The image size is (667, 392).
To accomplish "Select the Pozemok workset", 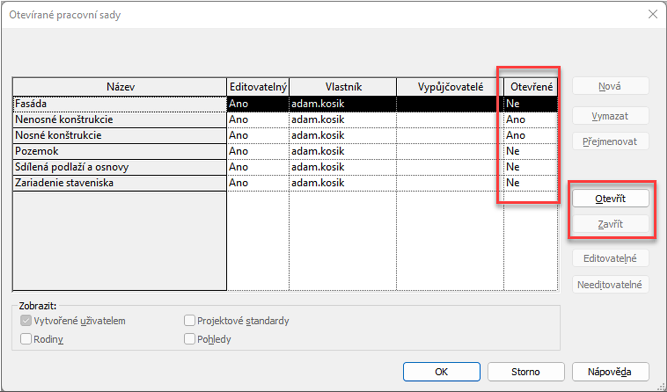I will [x=120, y=151].
